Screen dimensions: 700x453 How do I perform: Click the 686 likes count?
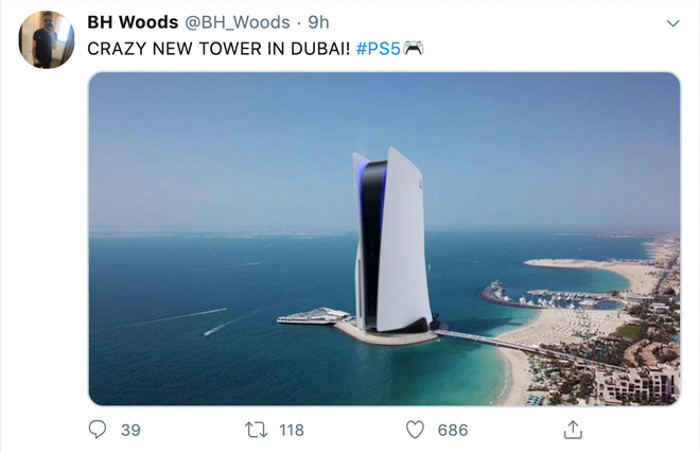coord(453,430)
